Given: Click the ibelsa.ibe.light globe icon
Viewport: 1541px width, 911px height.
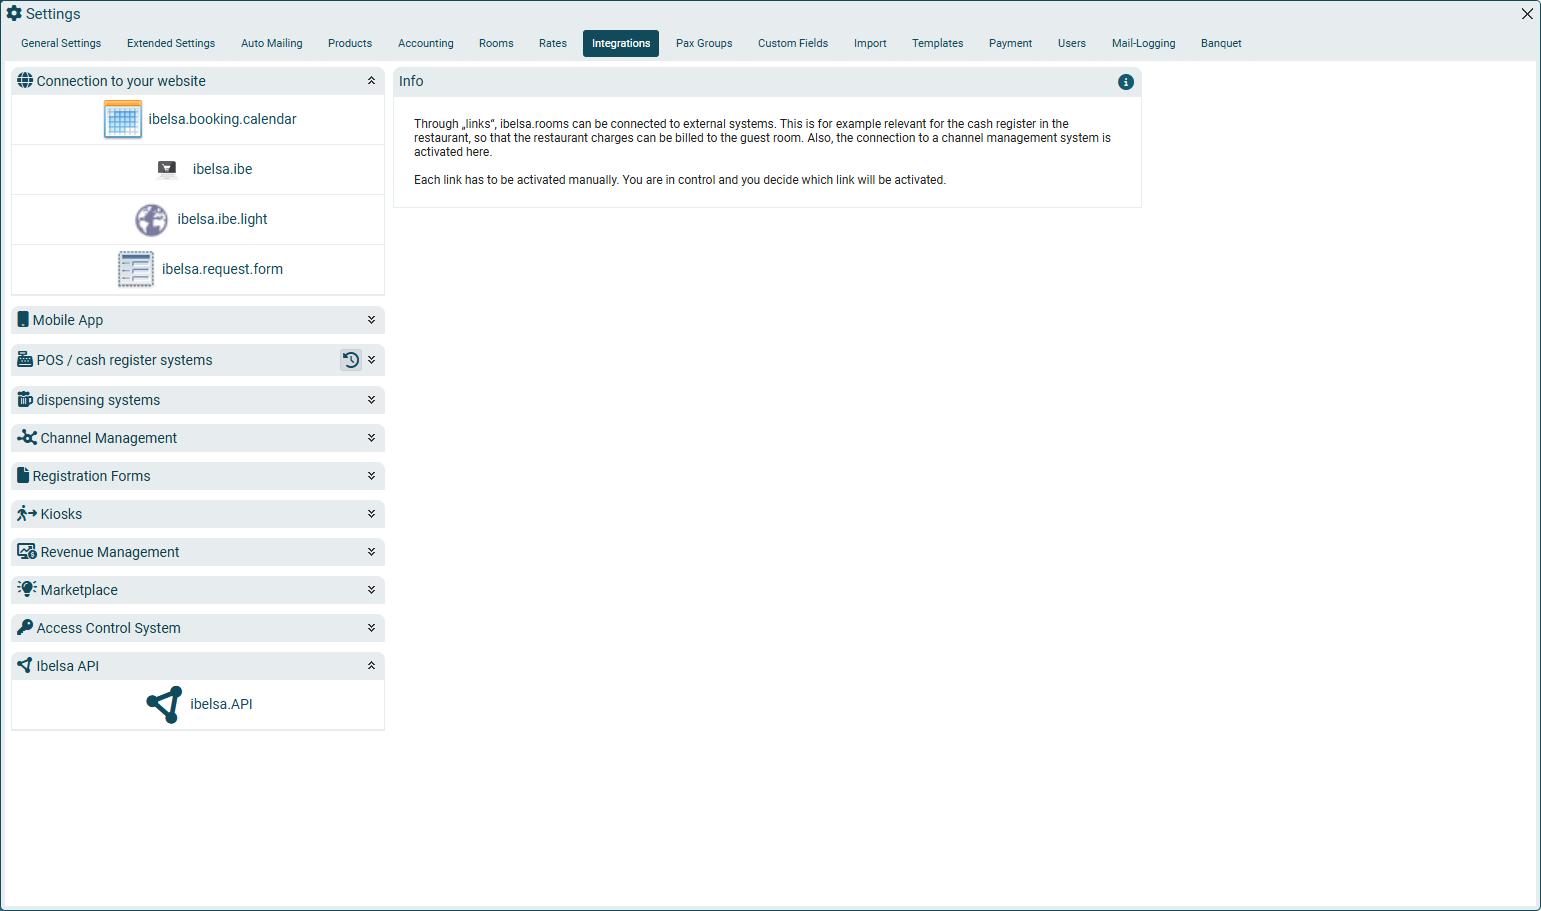Looking at the screenshot, I should [x=152, y=219].
